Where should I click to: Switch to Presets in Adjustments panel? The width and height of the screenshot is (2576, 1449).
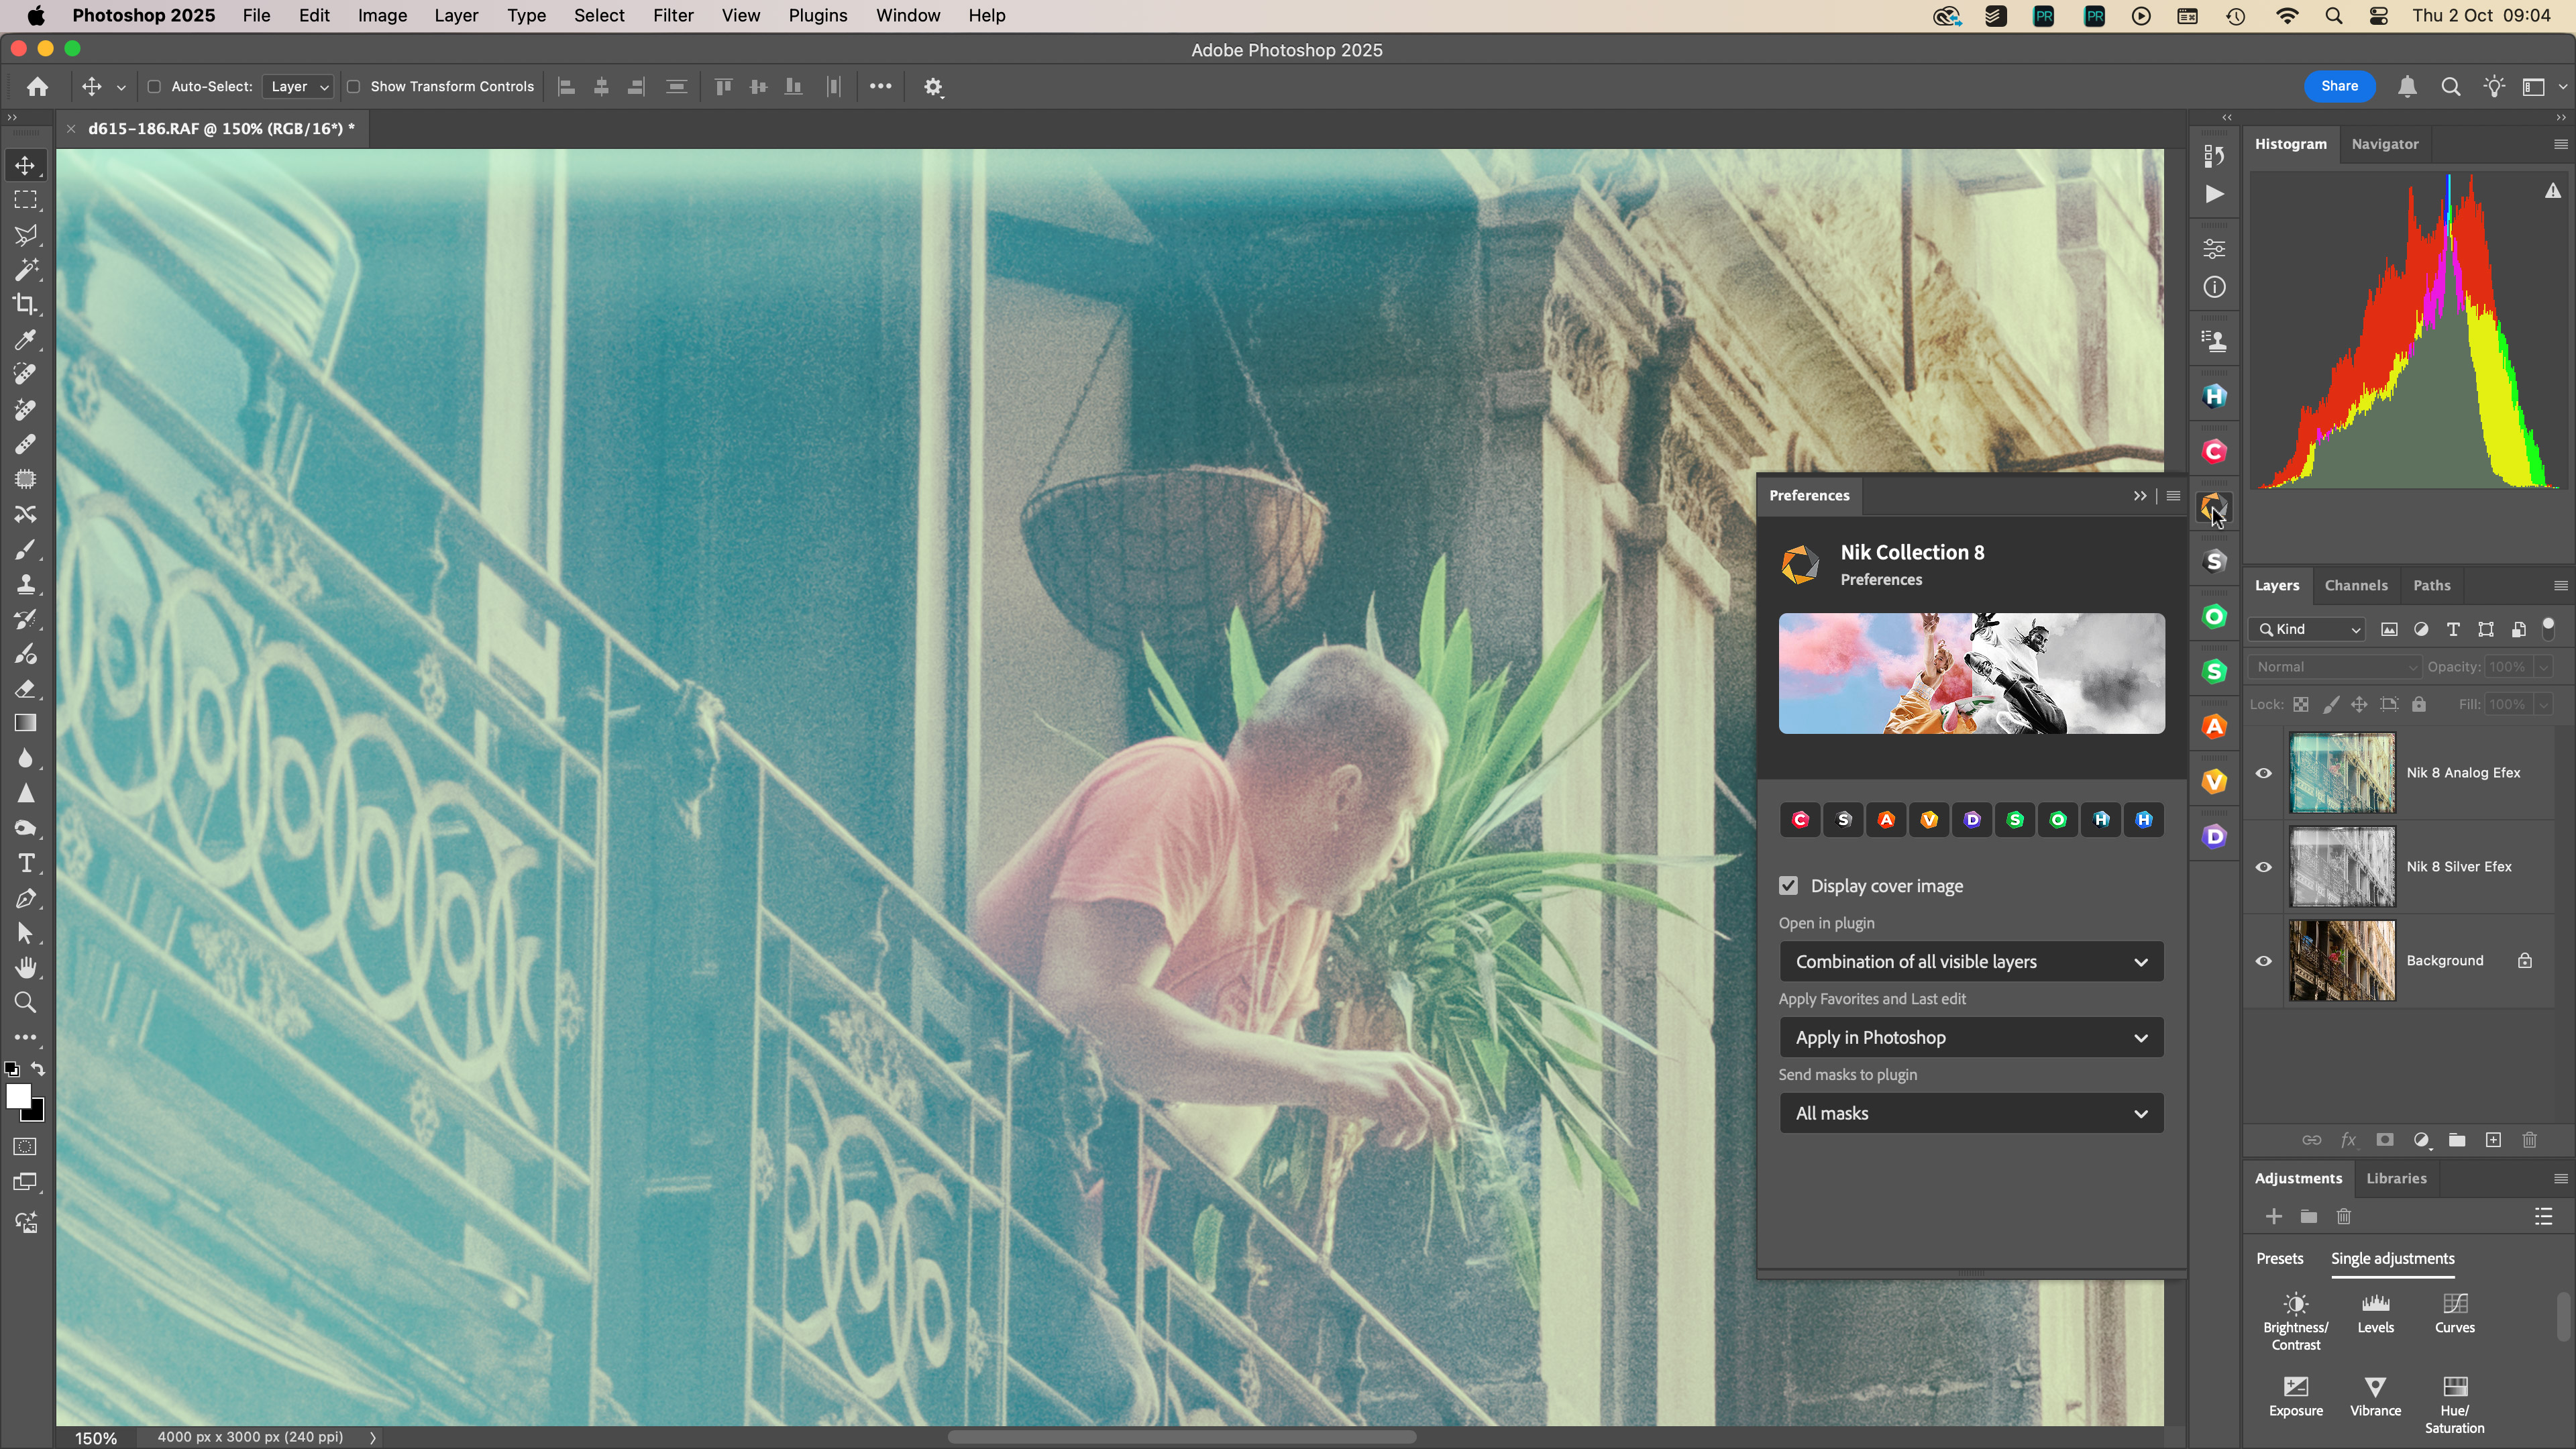pyautogui.click(x=2279, y=1259)
